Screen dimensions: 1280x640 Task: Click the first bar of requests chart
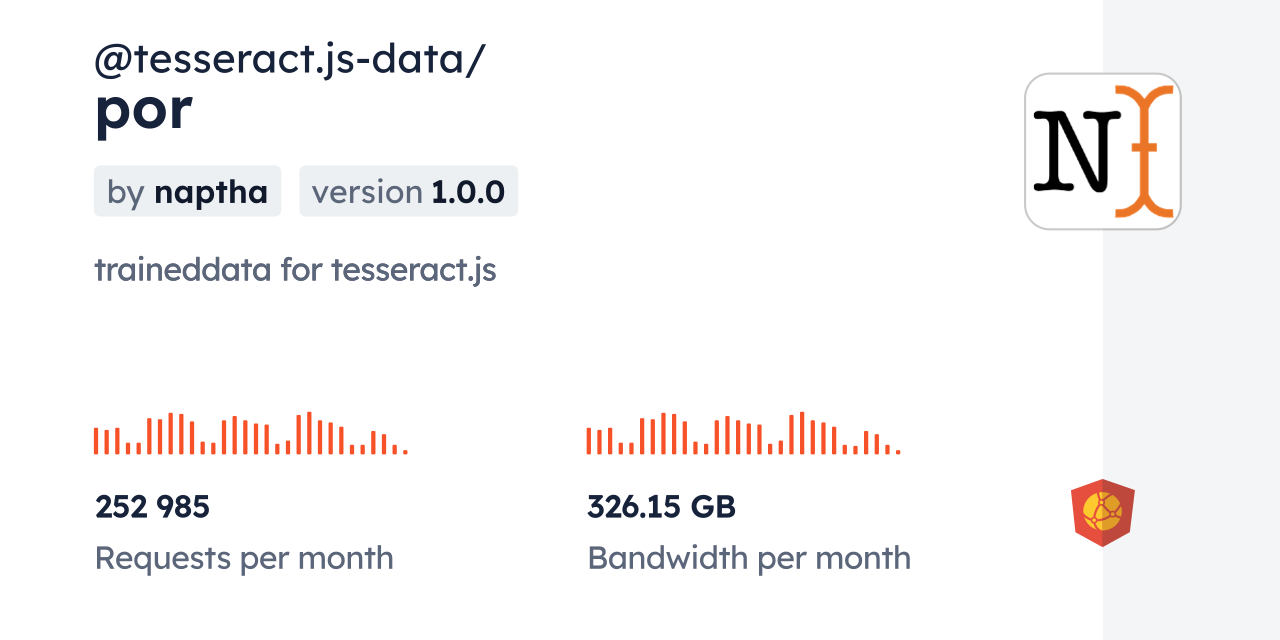[x=96, y=441]
